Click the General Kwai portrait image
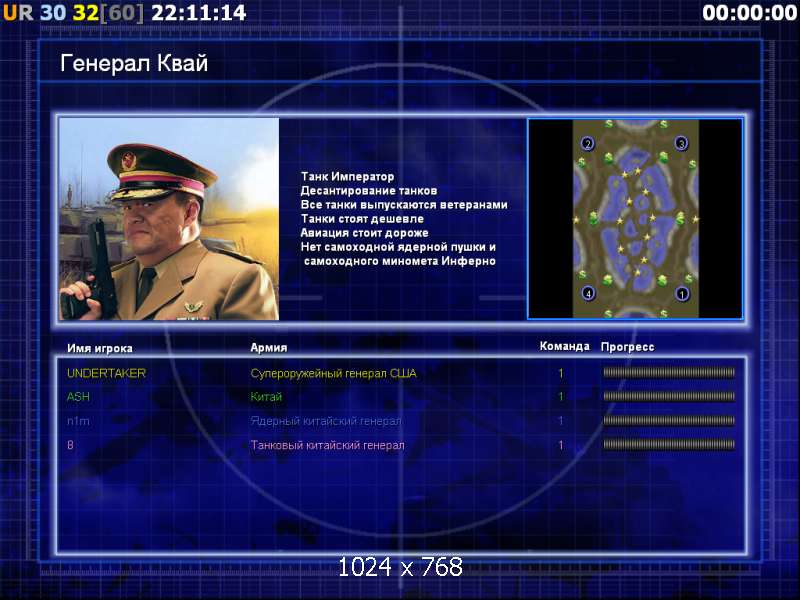Viewport: 800px width, 600px height. tap(169, 219)
